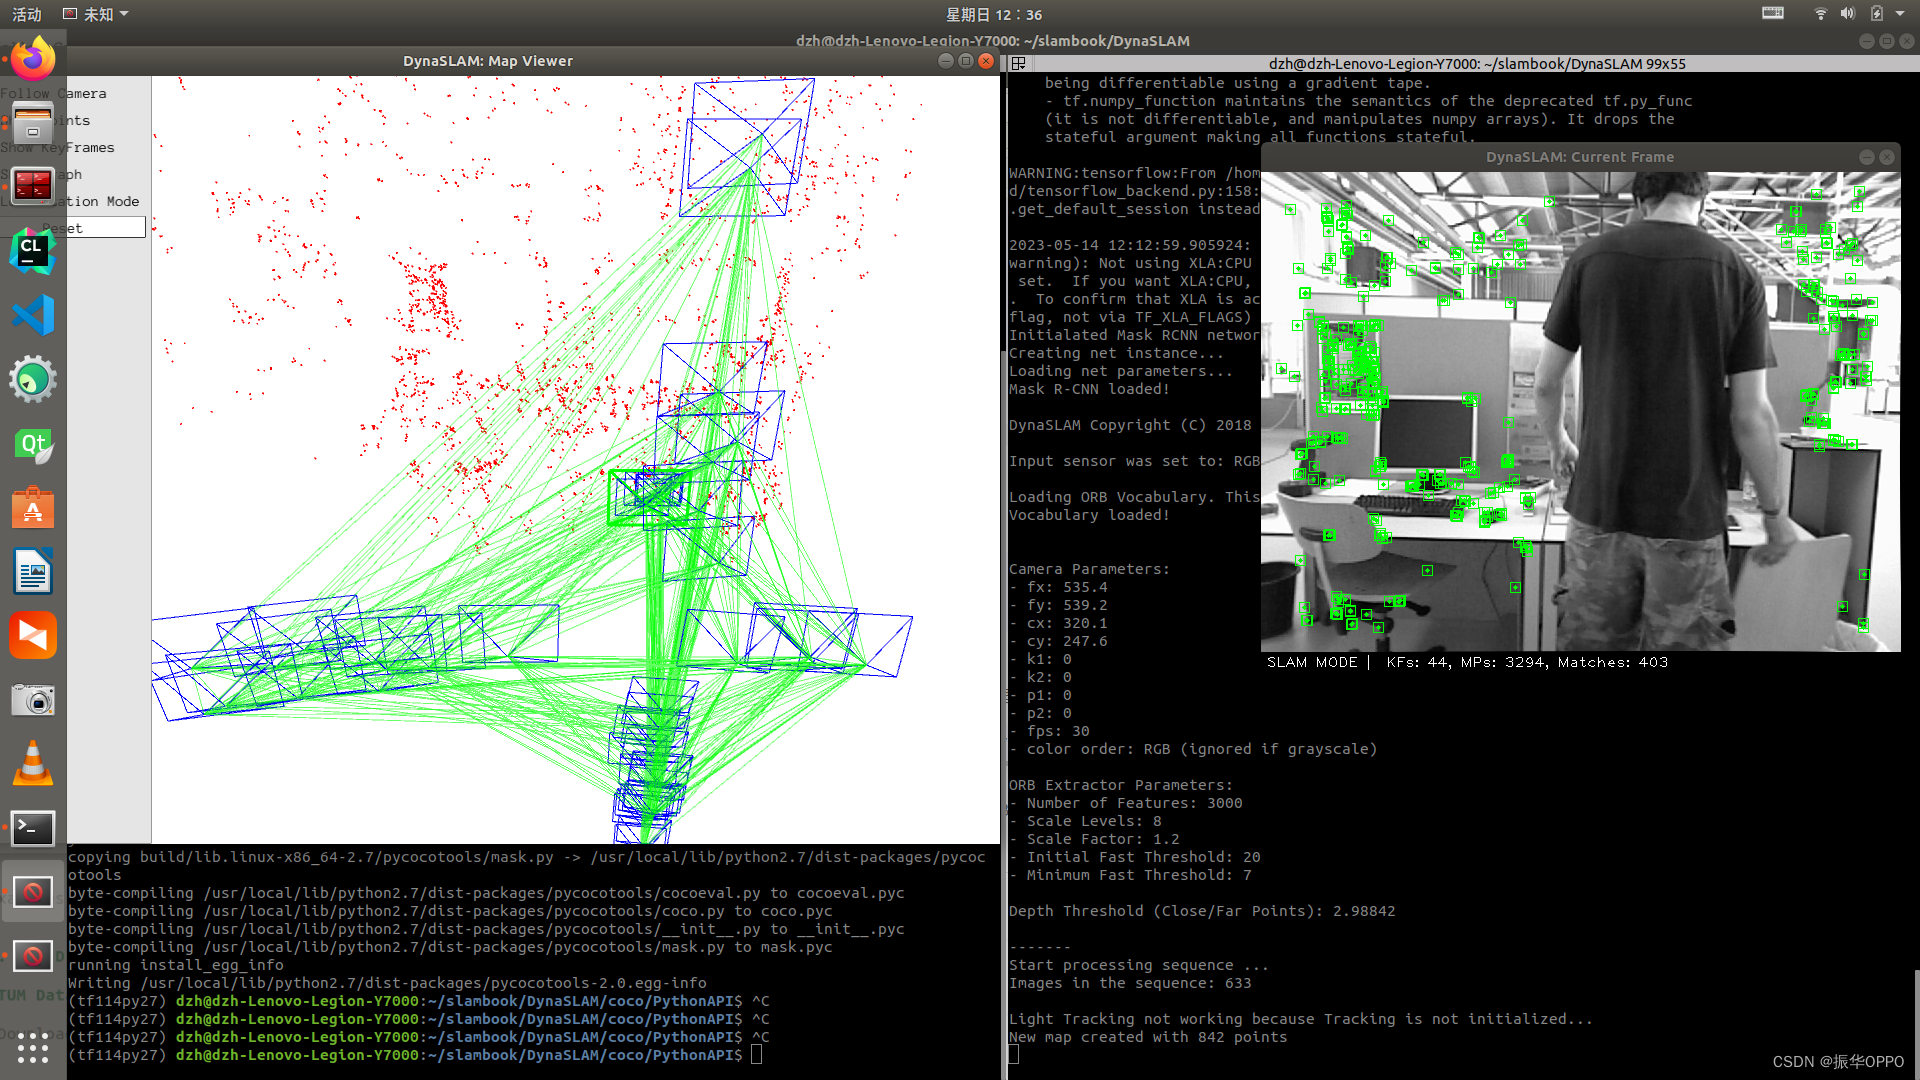Click the Terminator split-grid icon in titlebar

(1019, 63)
